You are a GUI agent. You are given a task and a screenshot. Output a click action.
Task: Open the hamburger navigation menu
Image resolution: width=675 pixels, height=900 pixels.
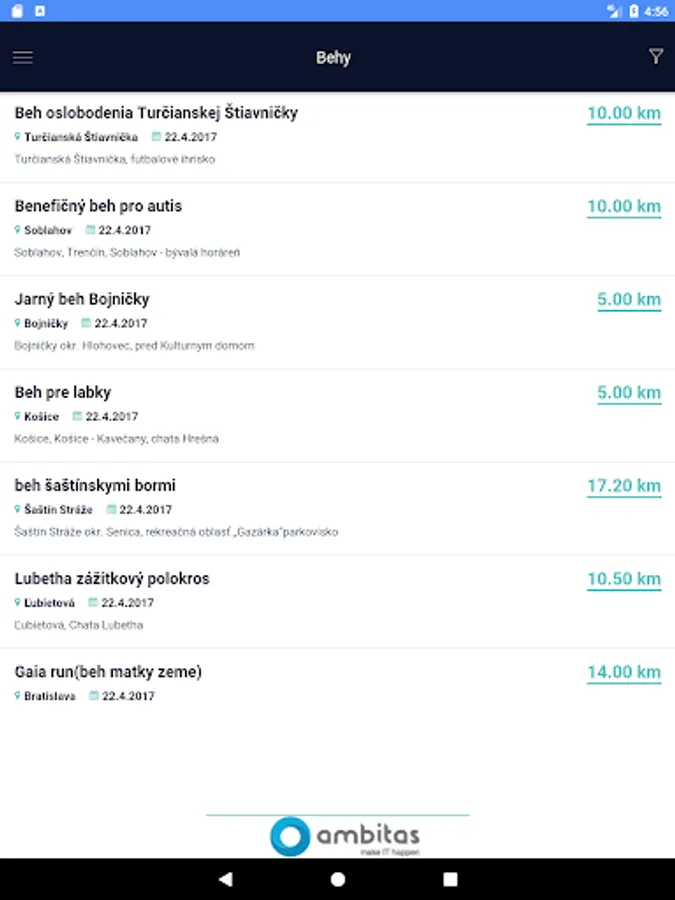tap(23, 57)
